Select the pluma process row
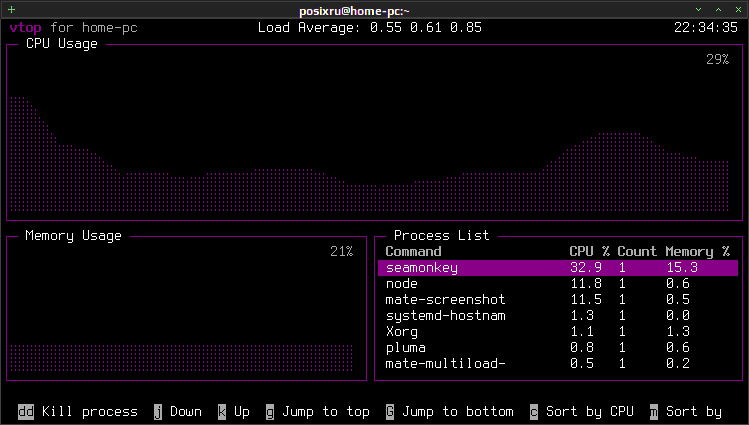This screenshot has width=749, height=425. coord(558,348)
